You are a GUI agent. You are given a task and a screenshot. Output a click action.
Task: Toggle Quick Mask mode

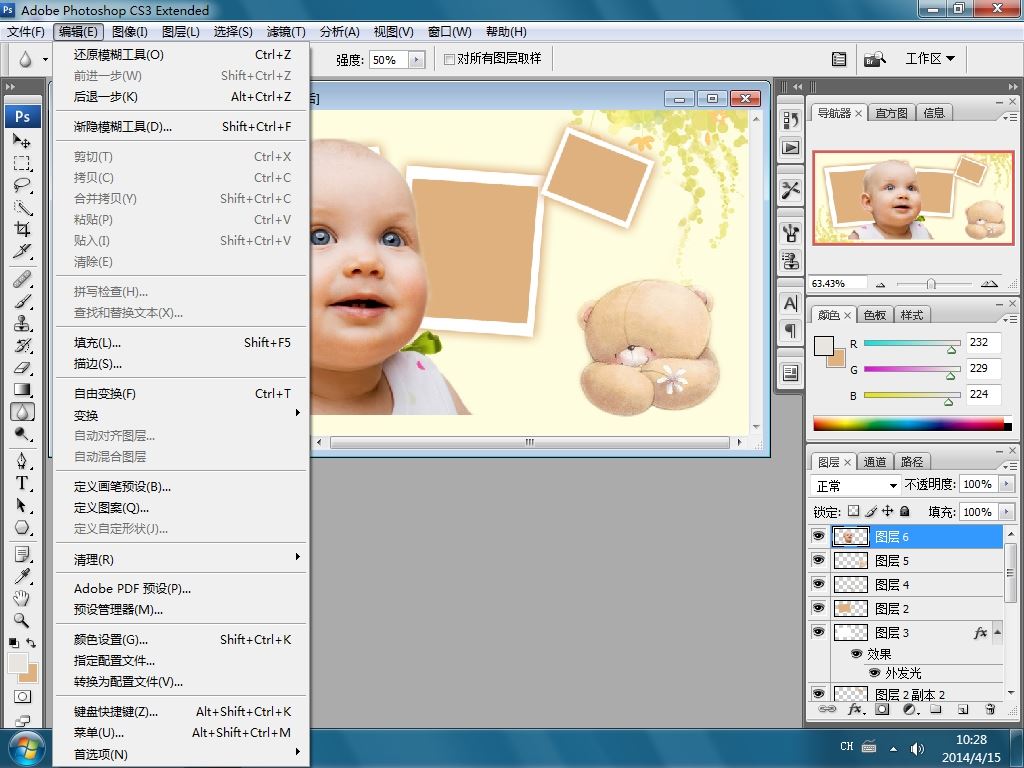[x=22, y=697]
